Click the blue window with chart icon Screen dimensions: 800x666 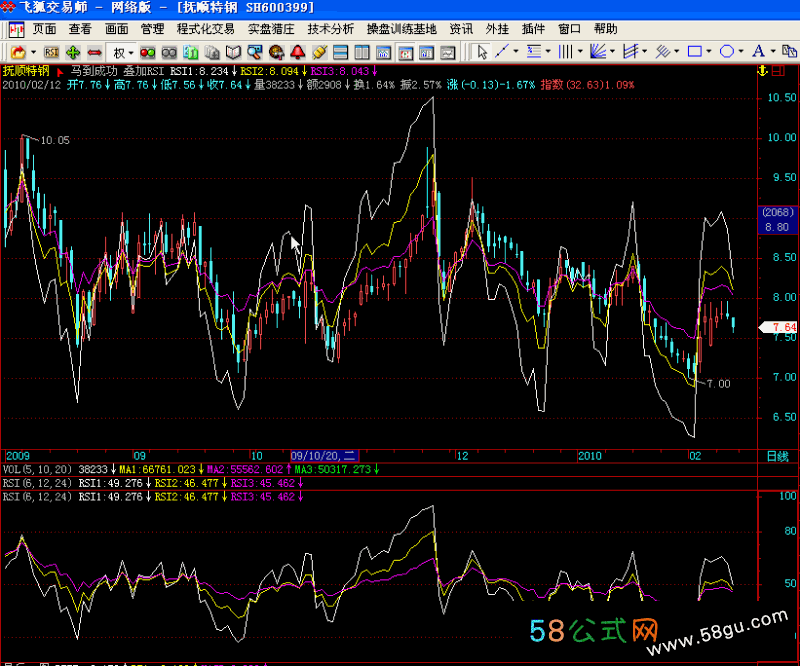383,52
